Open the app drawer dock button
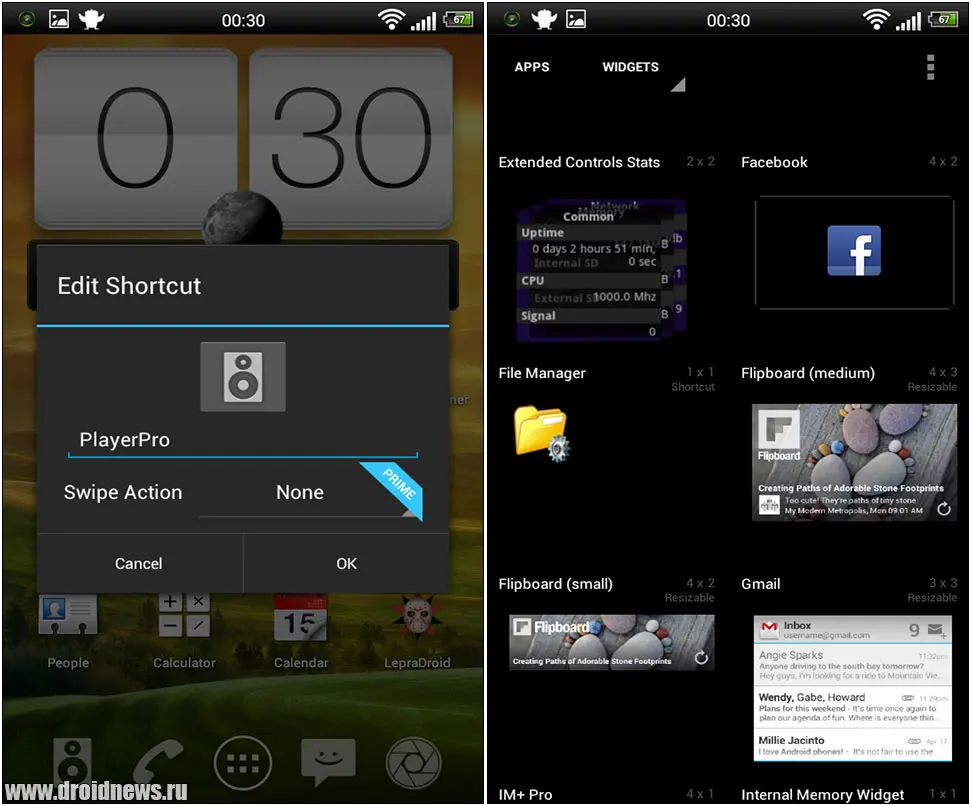 tap(243, 763)
